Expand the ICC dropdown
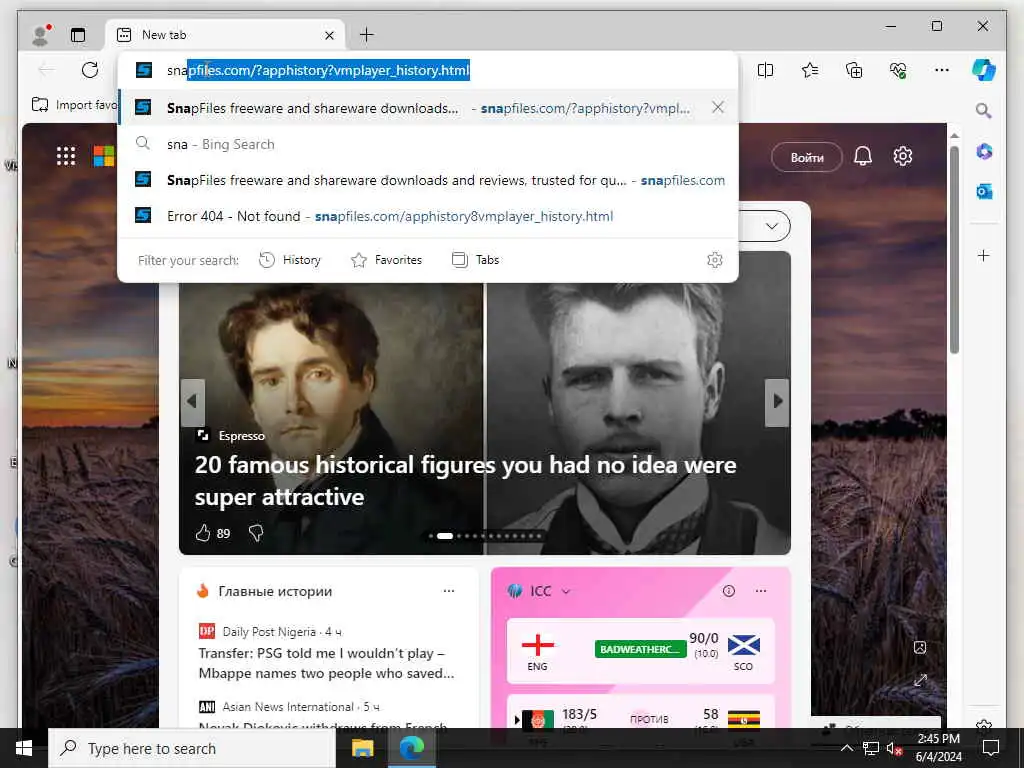 (566, 591)
